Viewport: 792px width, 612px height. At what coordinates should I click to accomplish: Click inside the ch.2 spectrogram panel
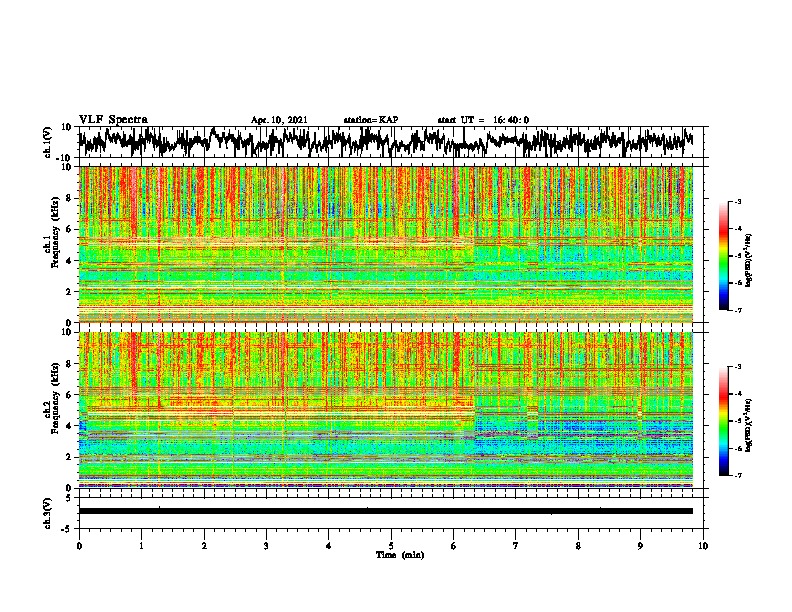[x=386, y=410]
